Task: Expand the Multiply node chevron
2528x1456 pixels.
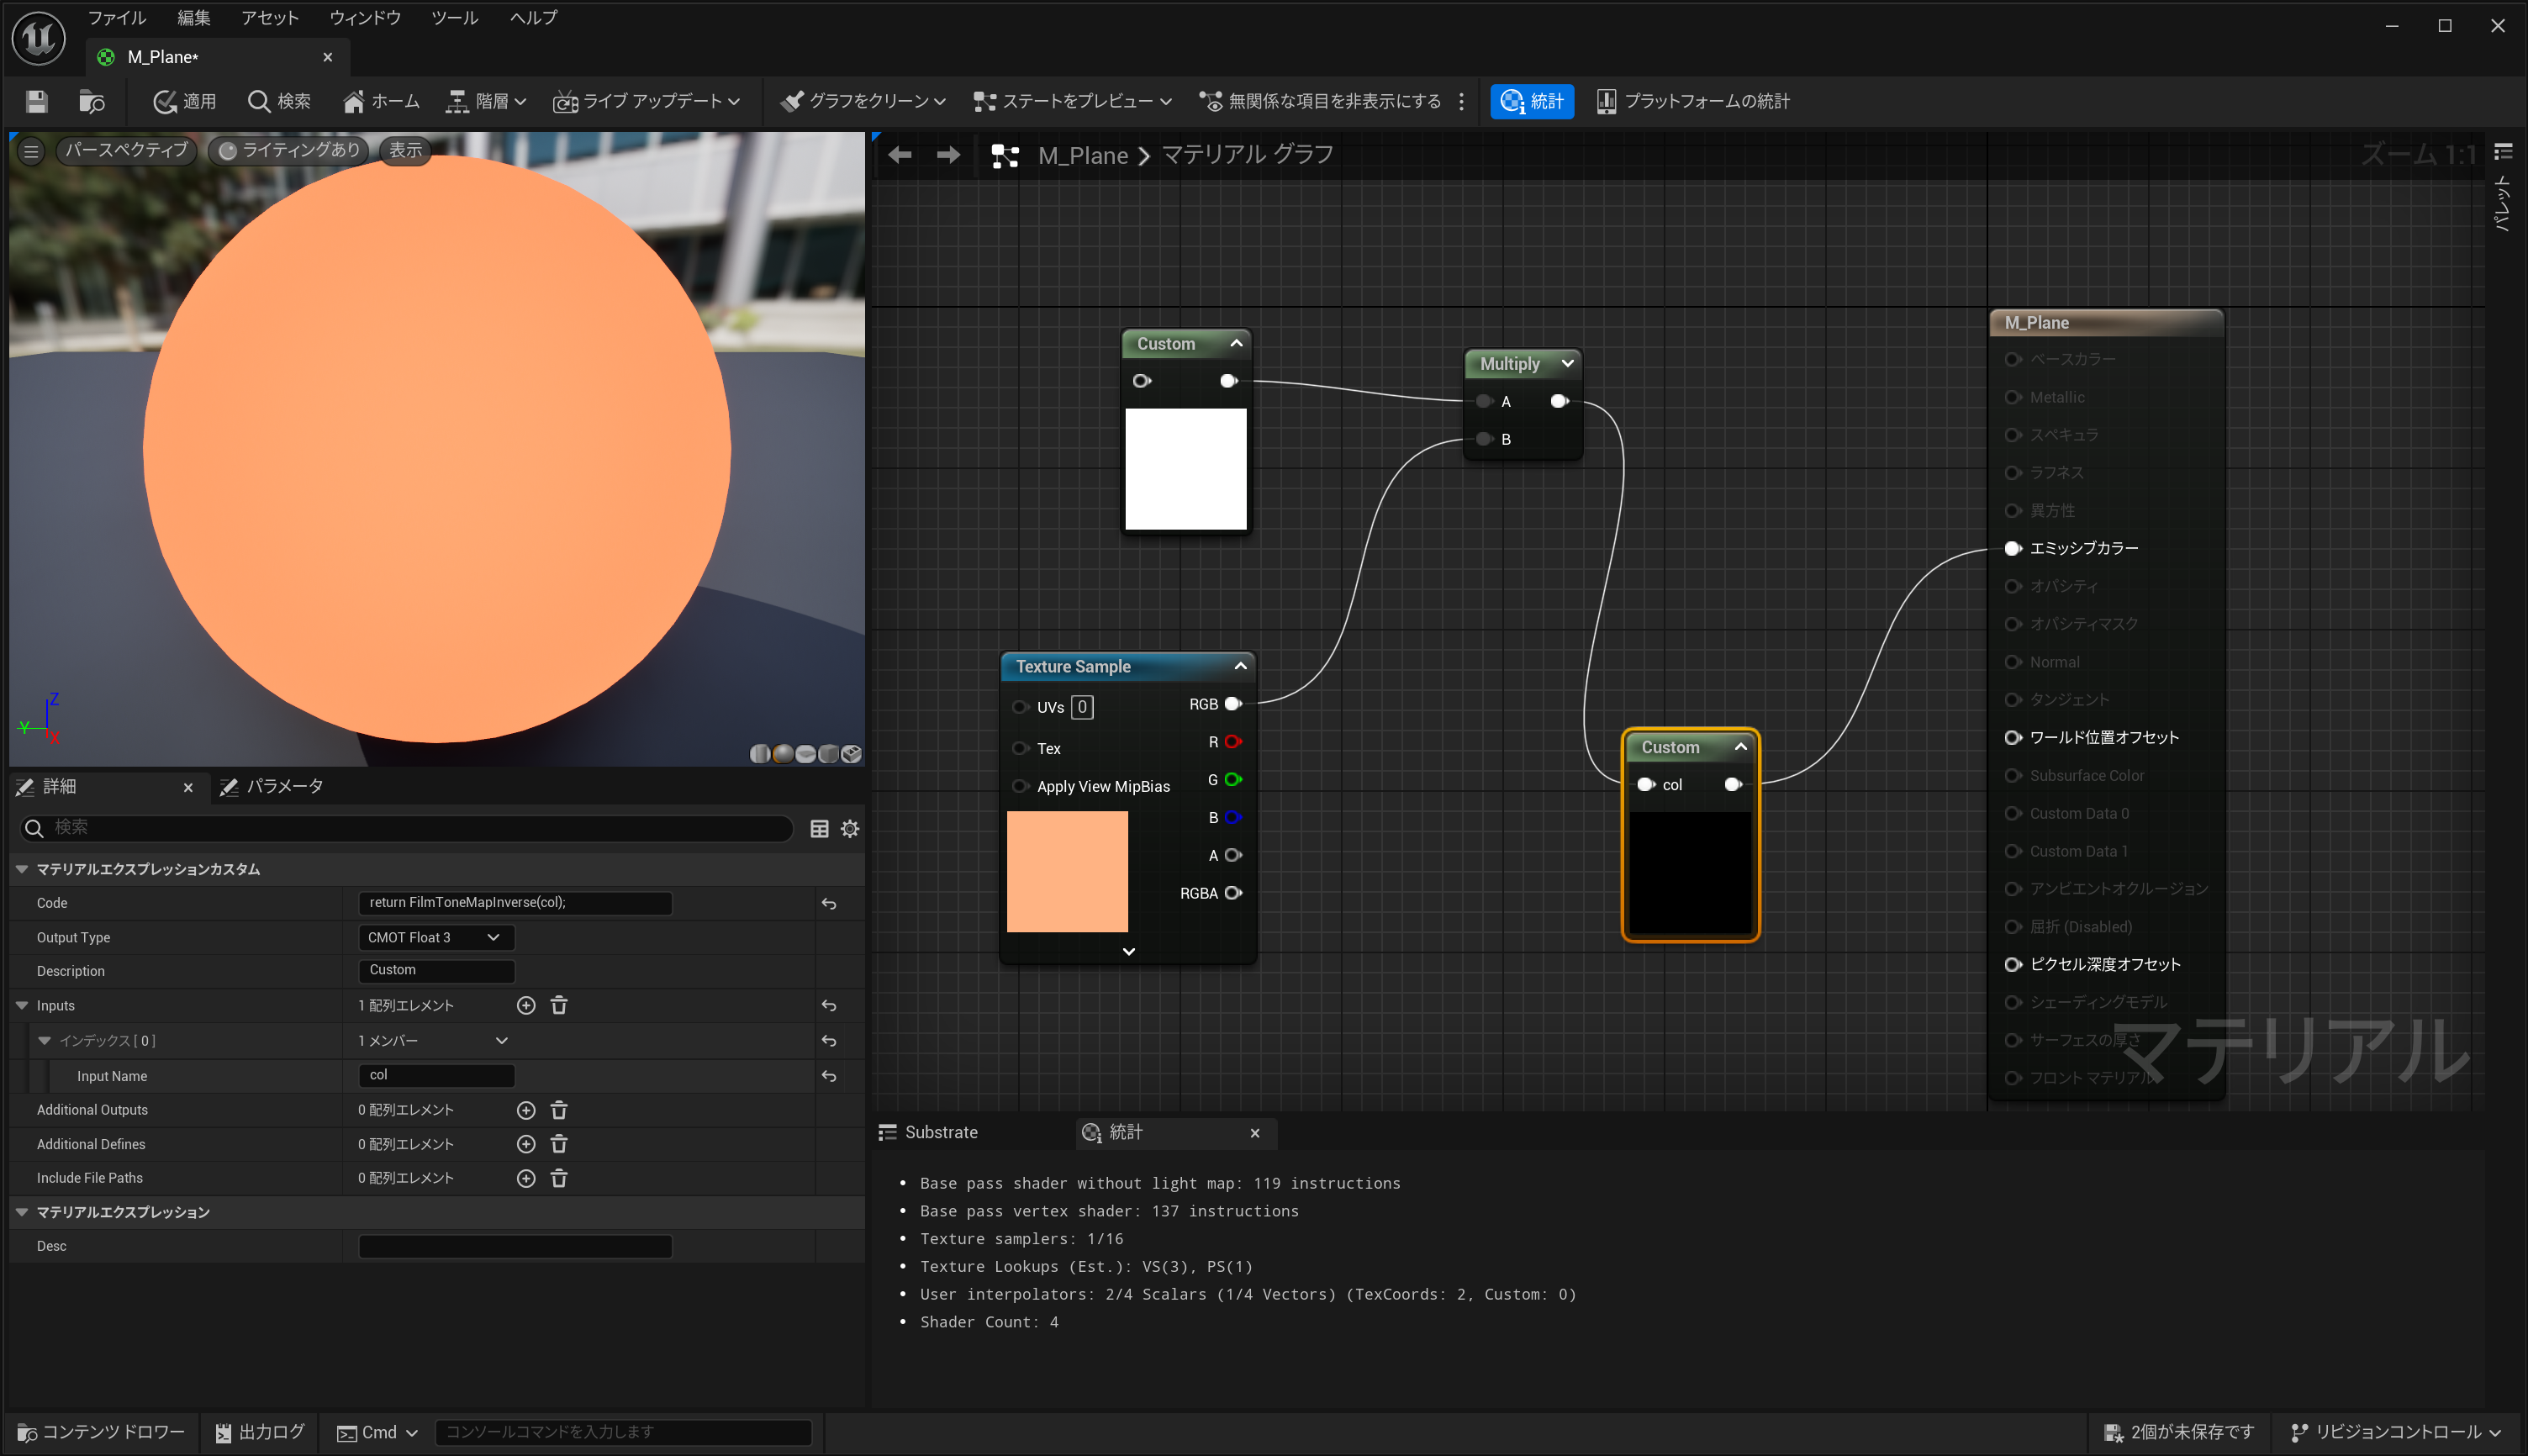Action: [x=1567, y=363]
